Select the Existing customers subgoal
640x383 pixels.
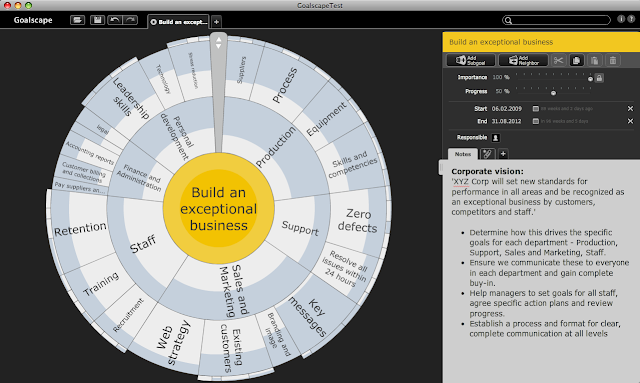(x=231, y=347)
